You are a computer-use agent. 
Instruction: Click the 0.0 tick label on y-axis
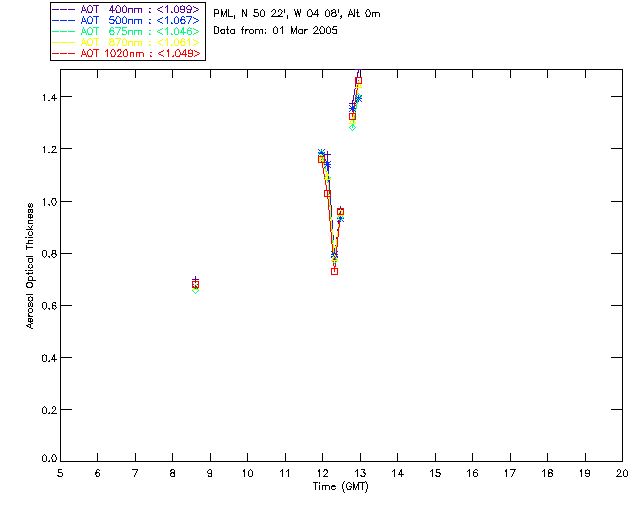tap(49, 458)
